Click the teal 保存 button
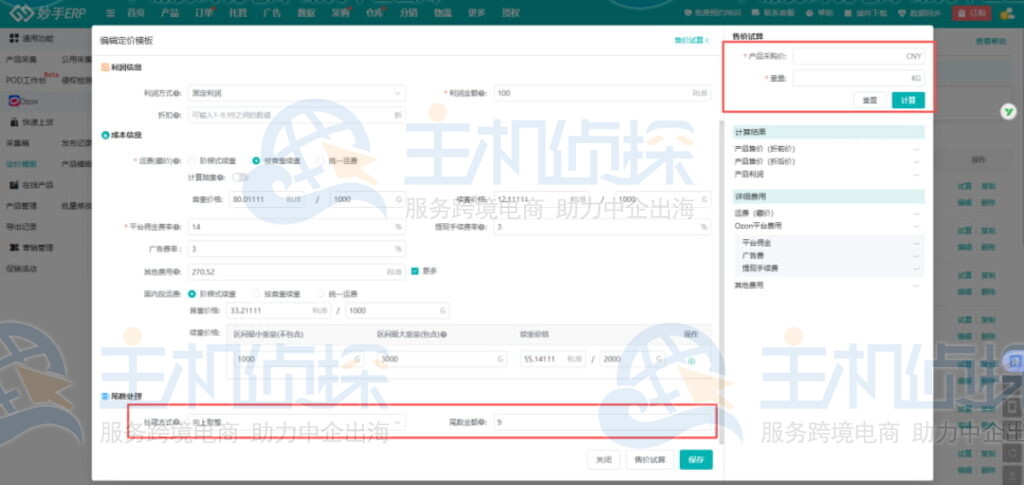 pyautogui.click(x=696, y=460)
